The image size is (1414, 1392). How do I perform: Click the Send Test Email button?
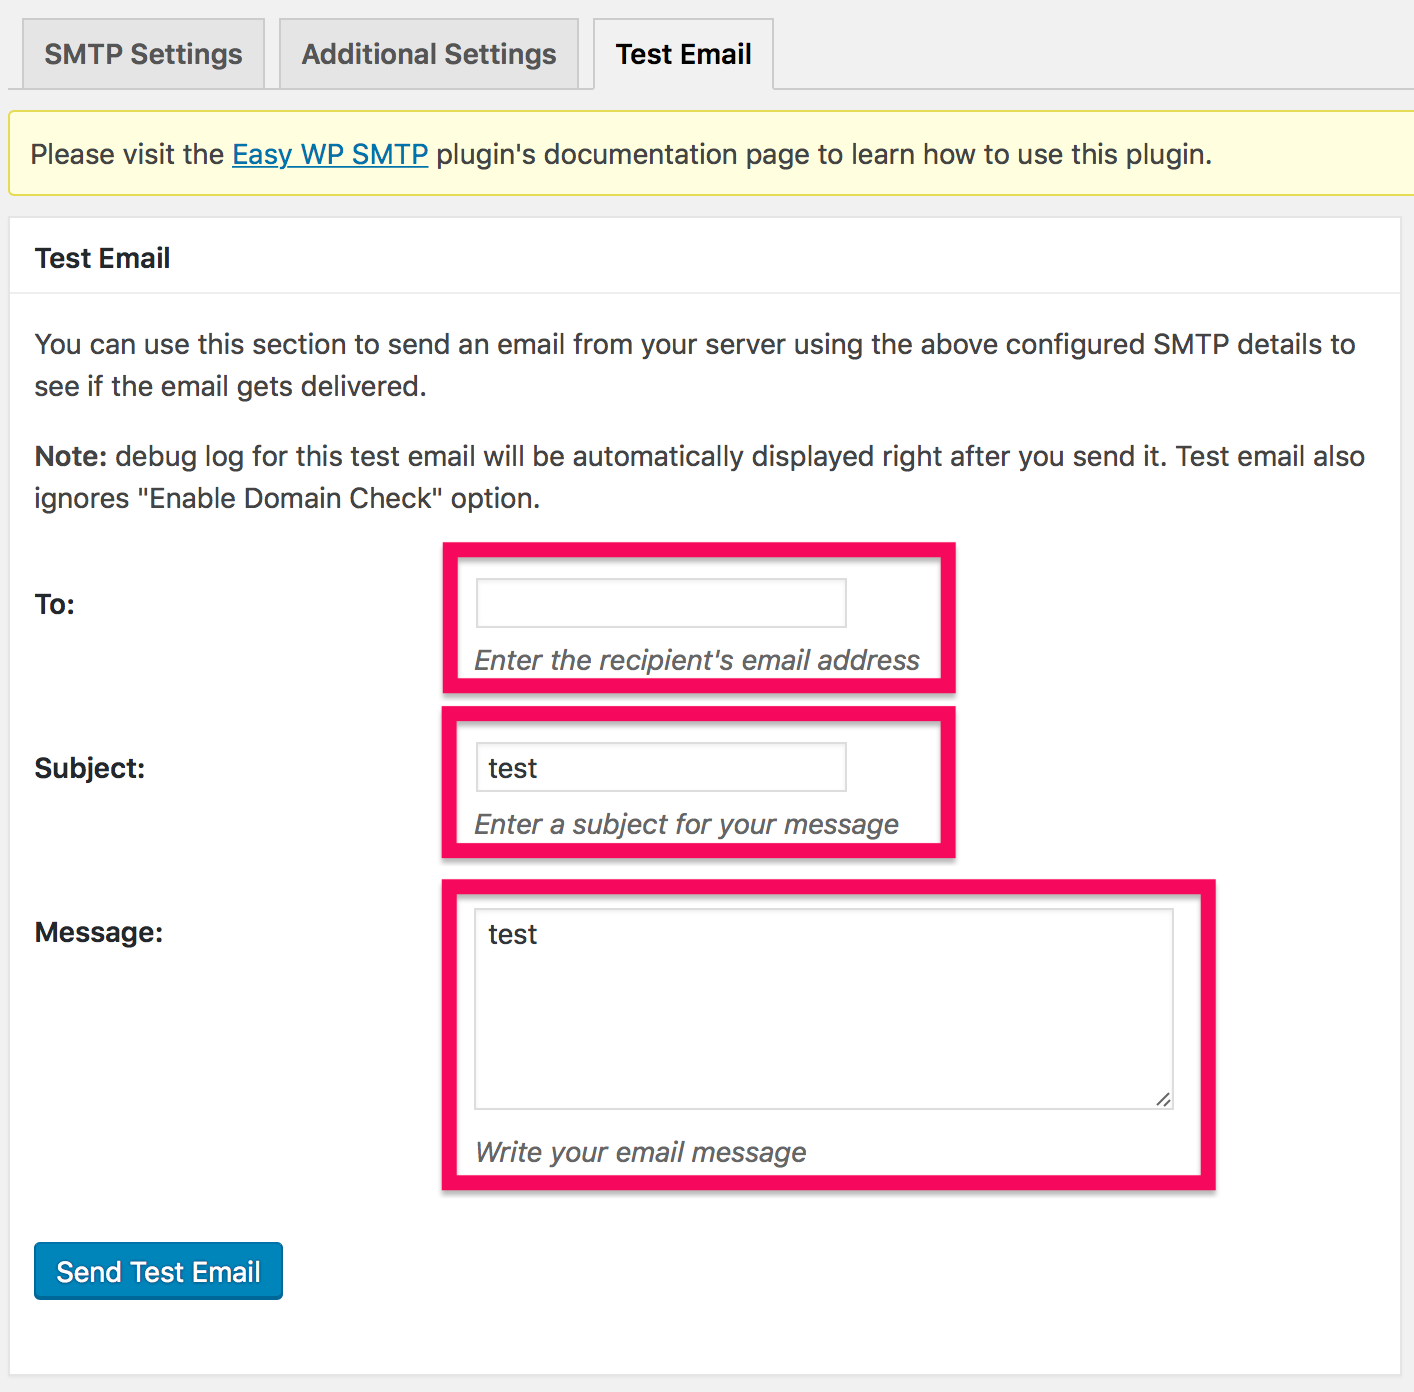158,1271
